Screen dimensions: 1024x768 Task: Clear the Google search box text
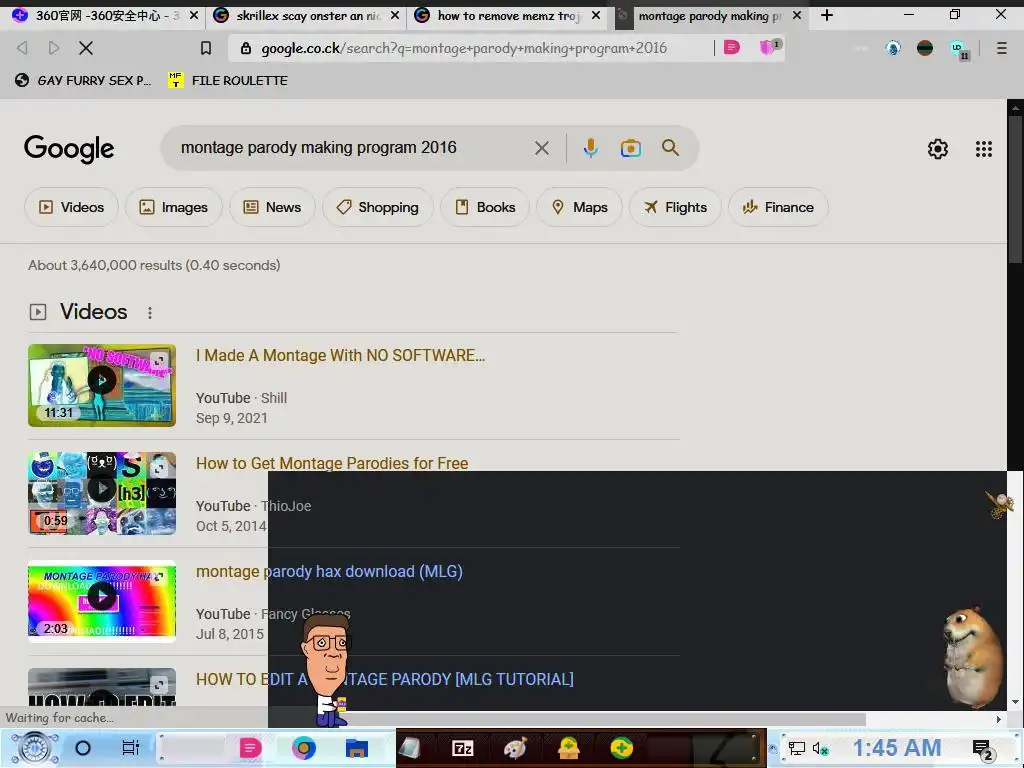point(541,148)
